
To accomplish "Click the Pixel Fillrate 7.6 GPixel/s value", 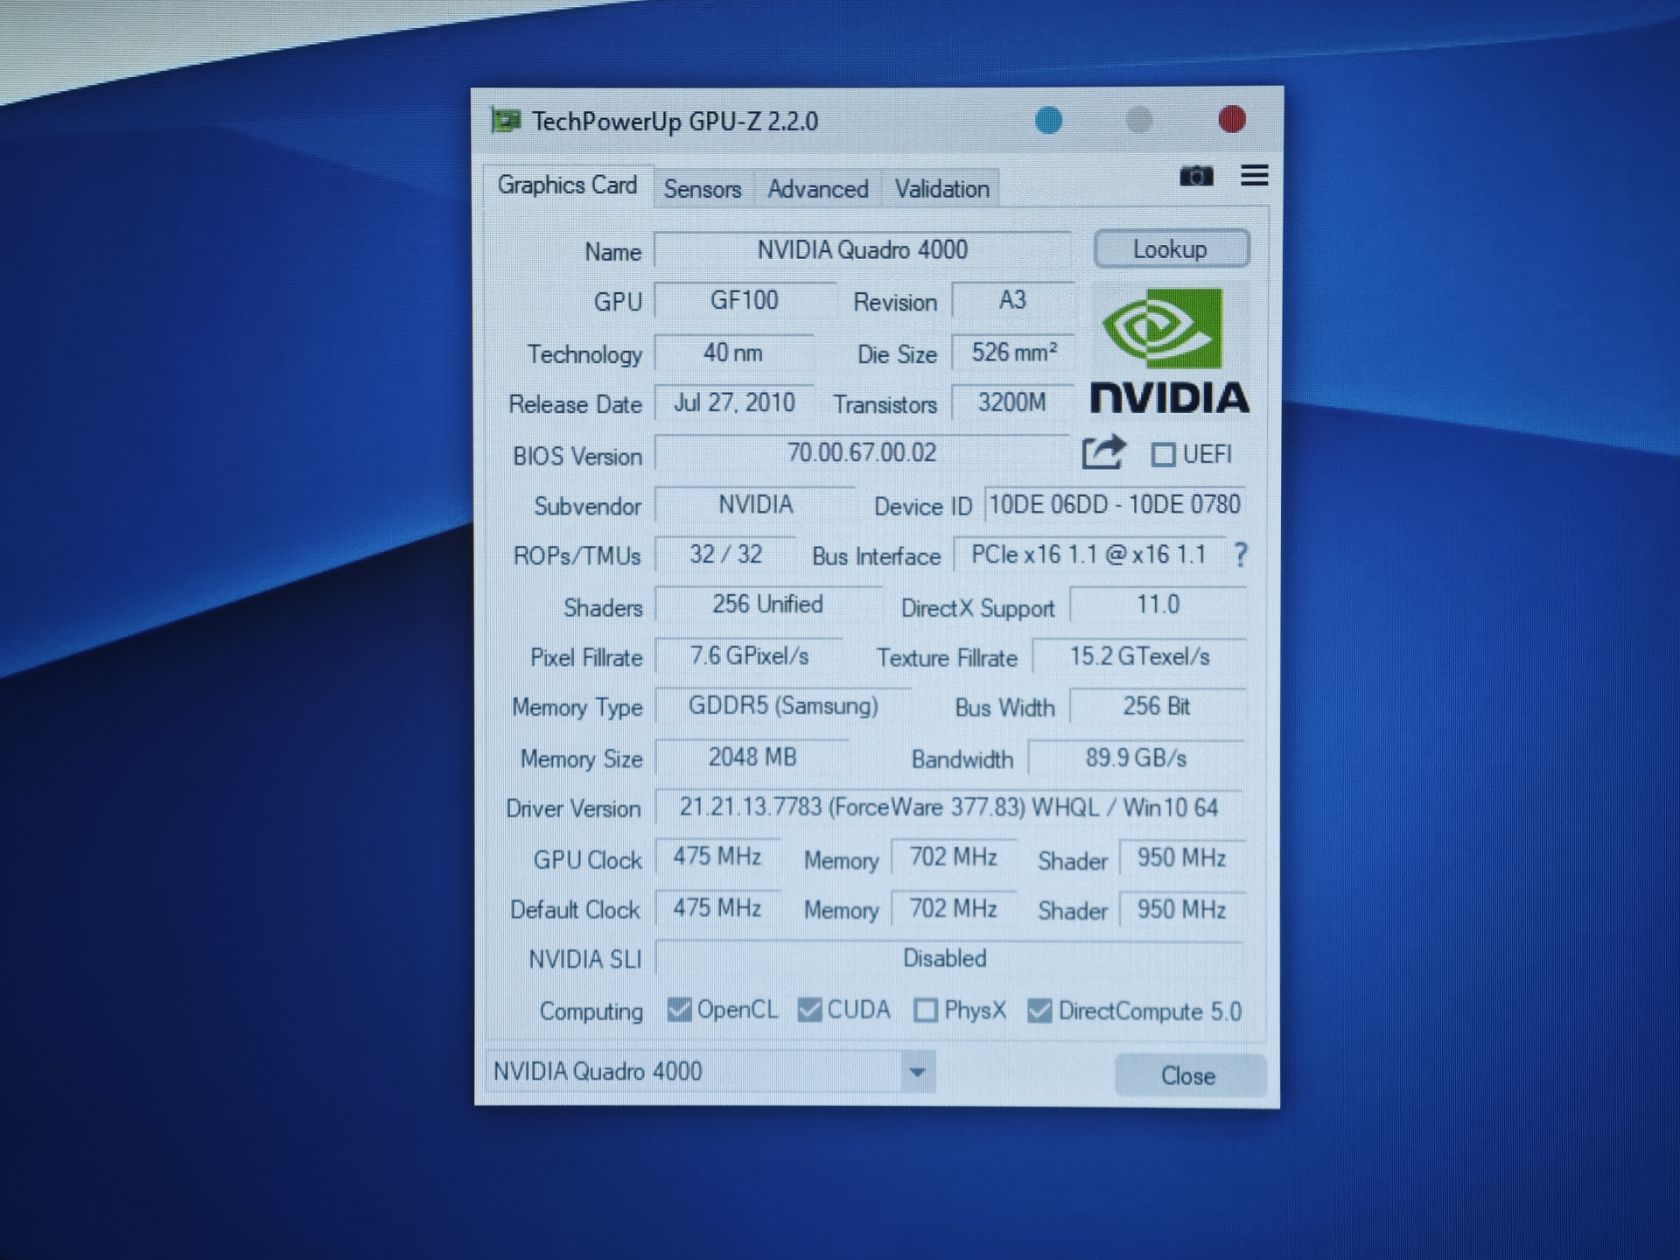I will pos(749,656).
